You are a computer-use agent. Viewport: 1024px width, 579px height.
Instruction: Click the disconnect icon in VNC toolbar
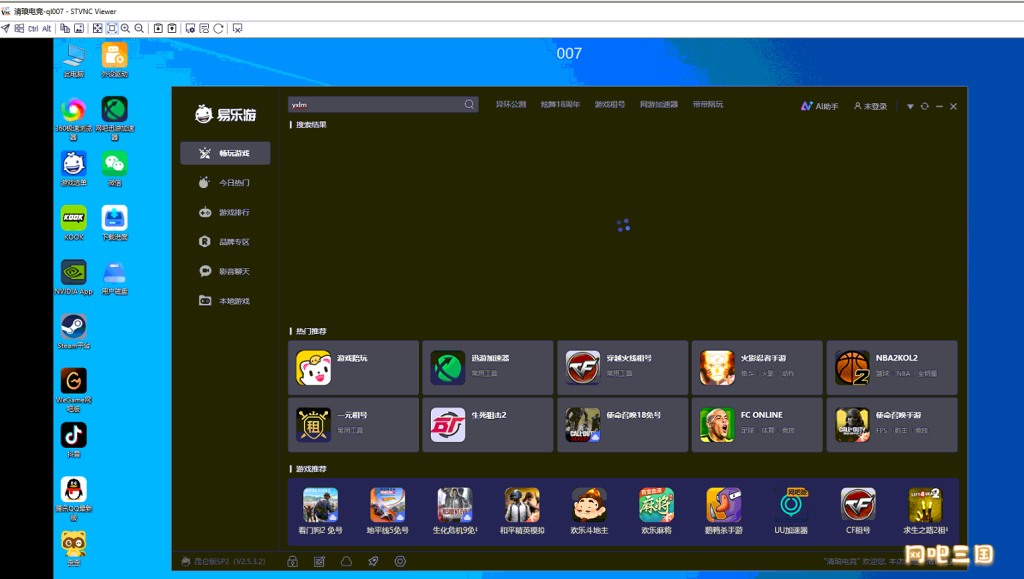pyautogui.click(x=238, y=29)
